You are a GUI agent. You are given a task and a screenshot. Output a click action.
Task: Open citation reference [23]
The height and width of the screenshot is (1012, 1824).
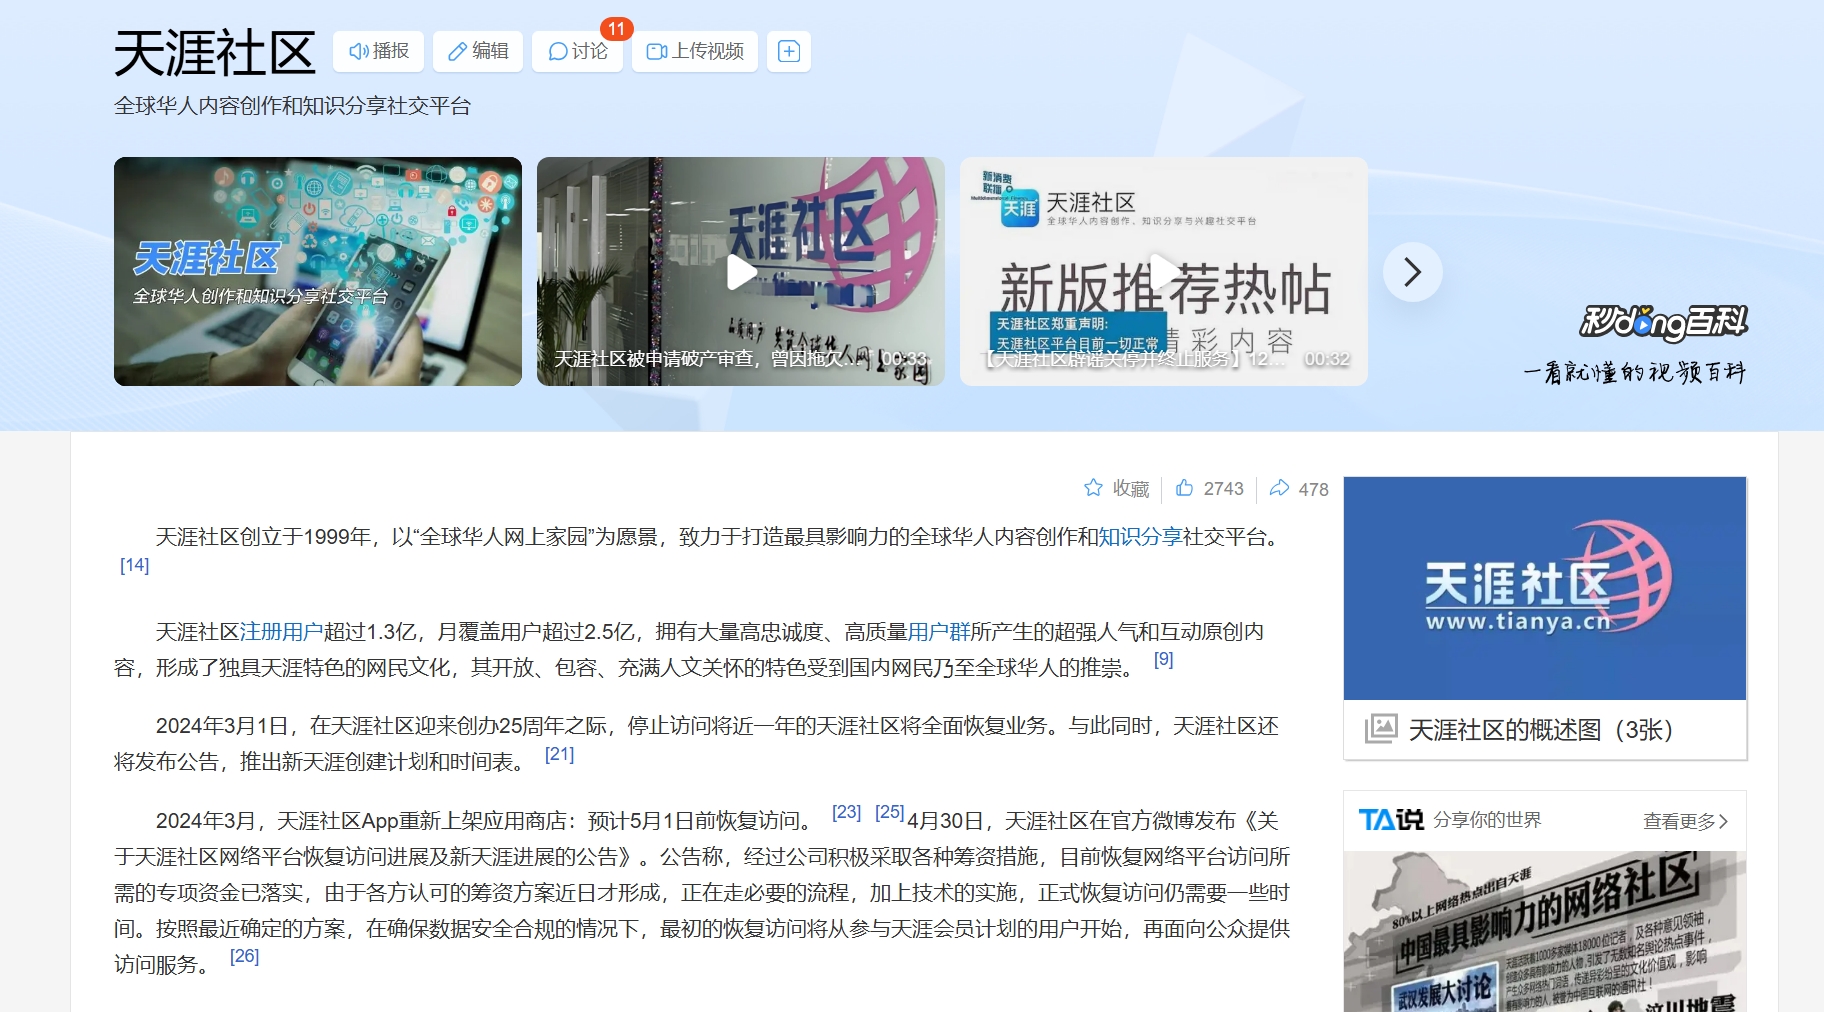pos(846,812)
